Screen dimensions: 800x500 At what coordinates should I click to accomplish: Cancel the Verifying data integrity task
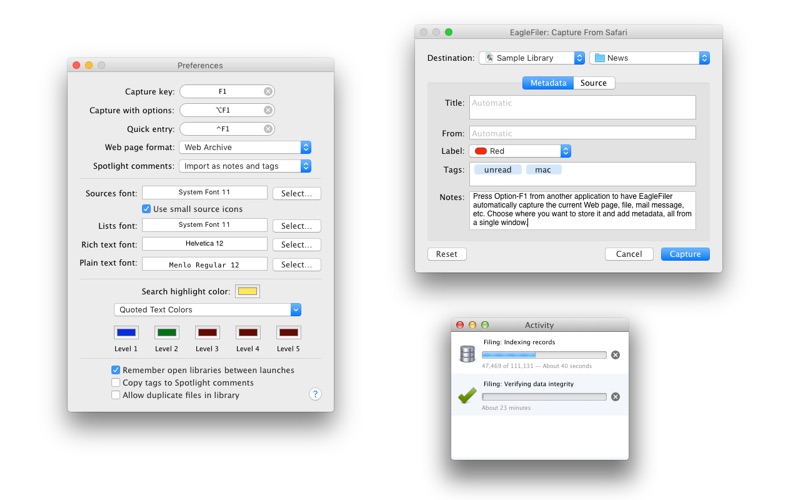click(615, 397)
